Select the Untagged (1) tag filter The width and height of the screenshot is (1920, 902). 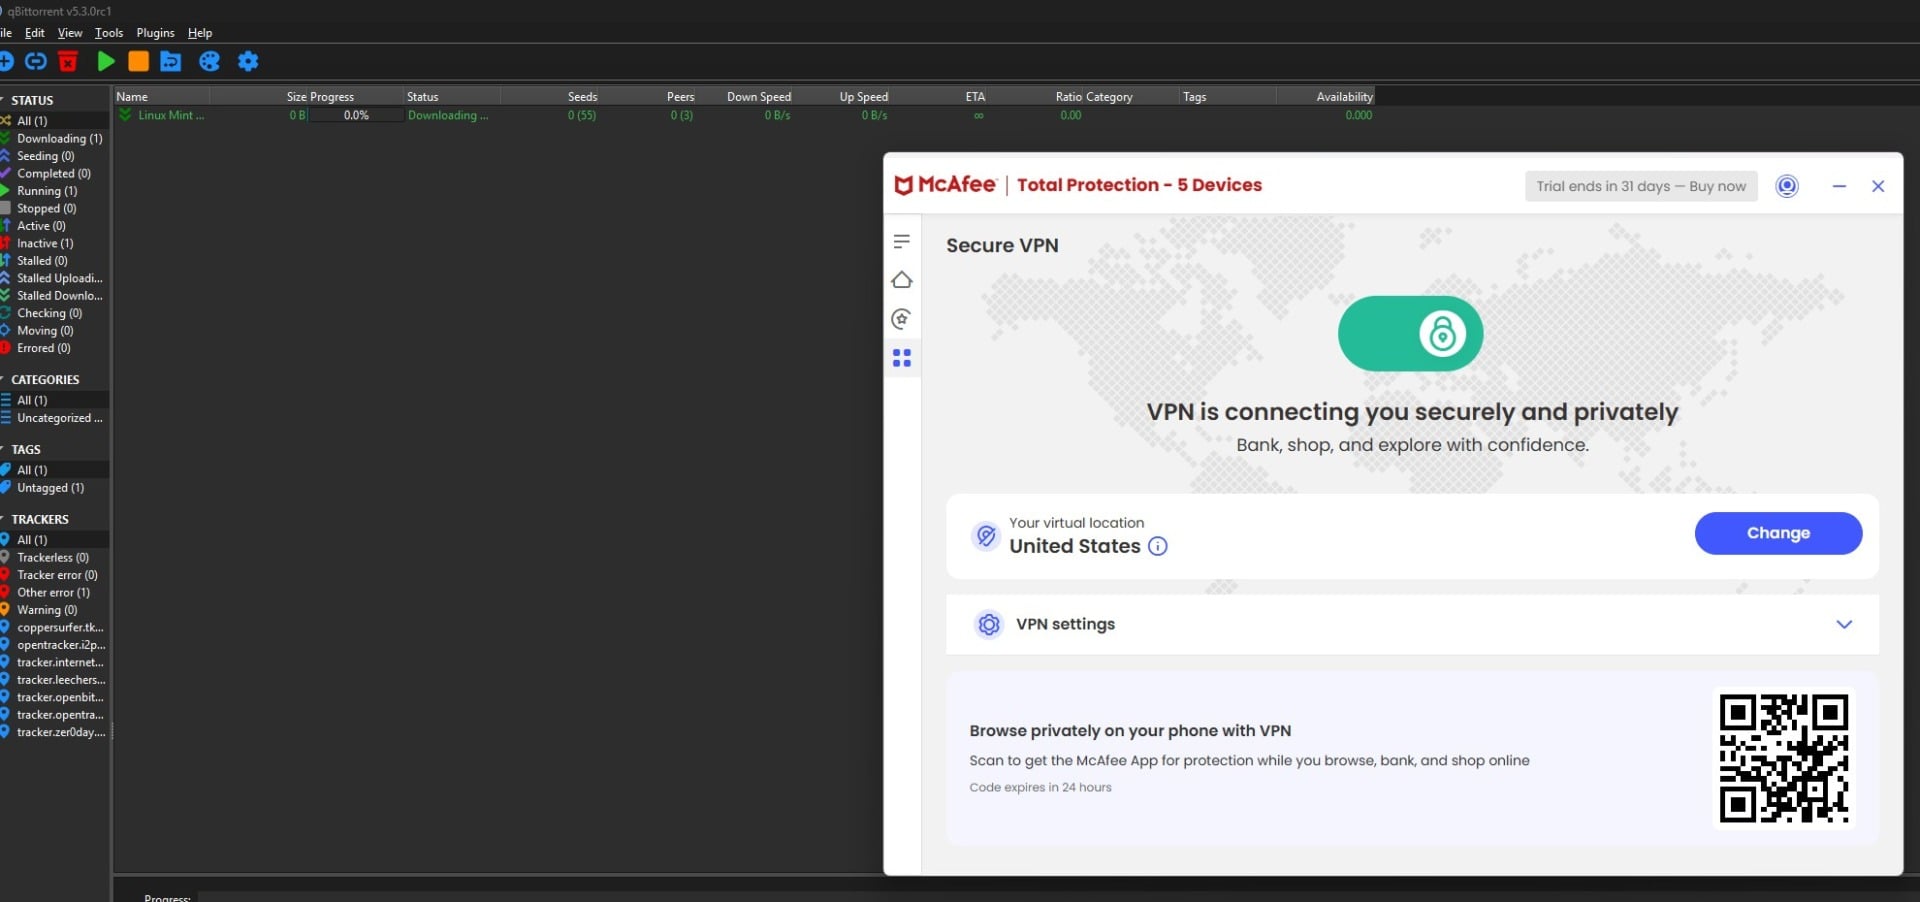(55, 488)
